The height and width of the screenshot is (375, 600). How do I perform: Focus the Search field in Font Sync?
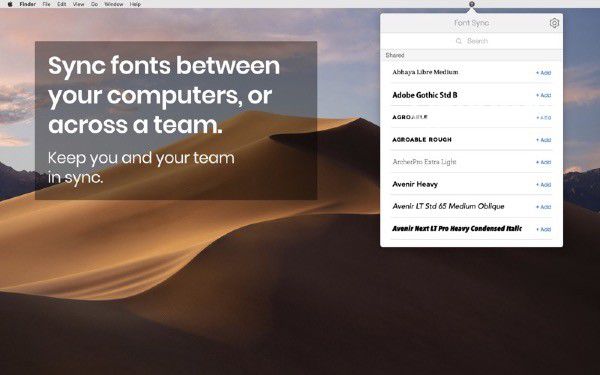(x=471, y=41)
